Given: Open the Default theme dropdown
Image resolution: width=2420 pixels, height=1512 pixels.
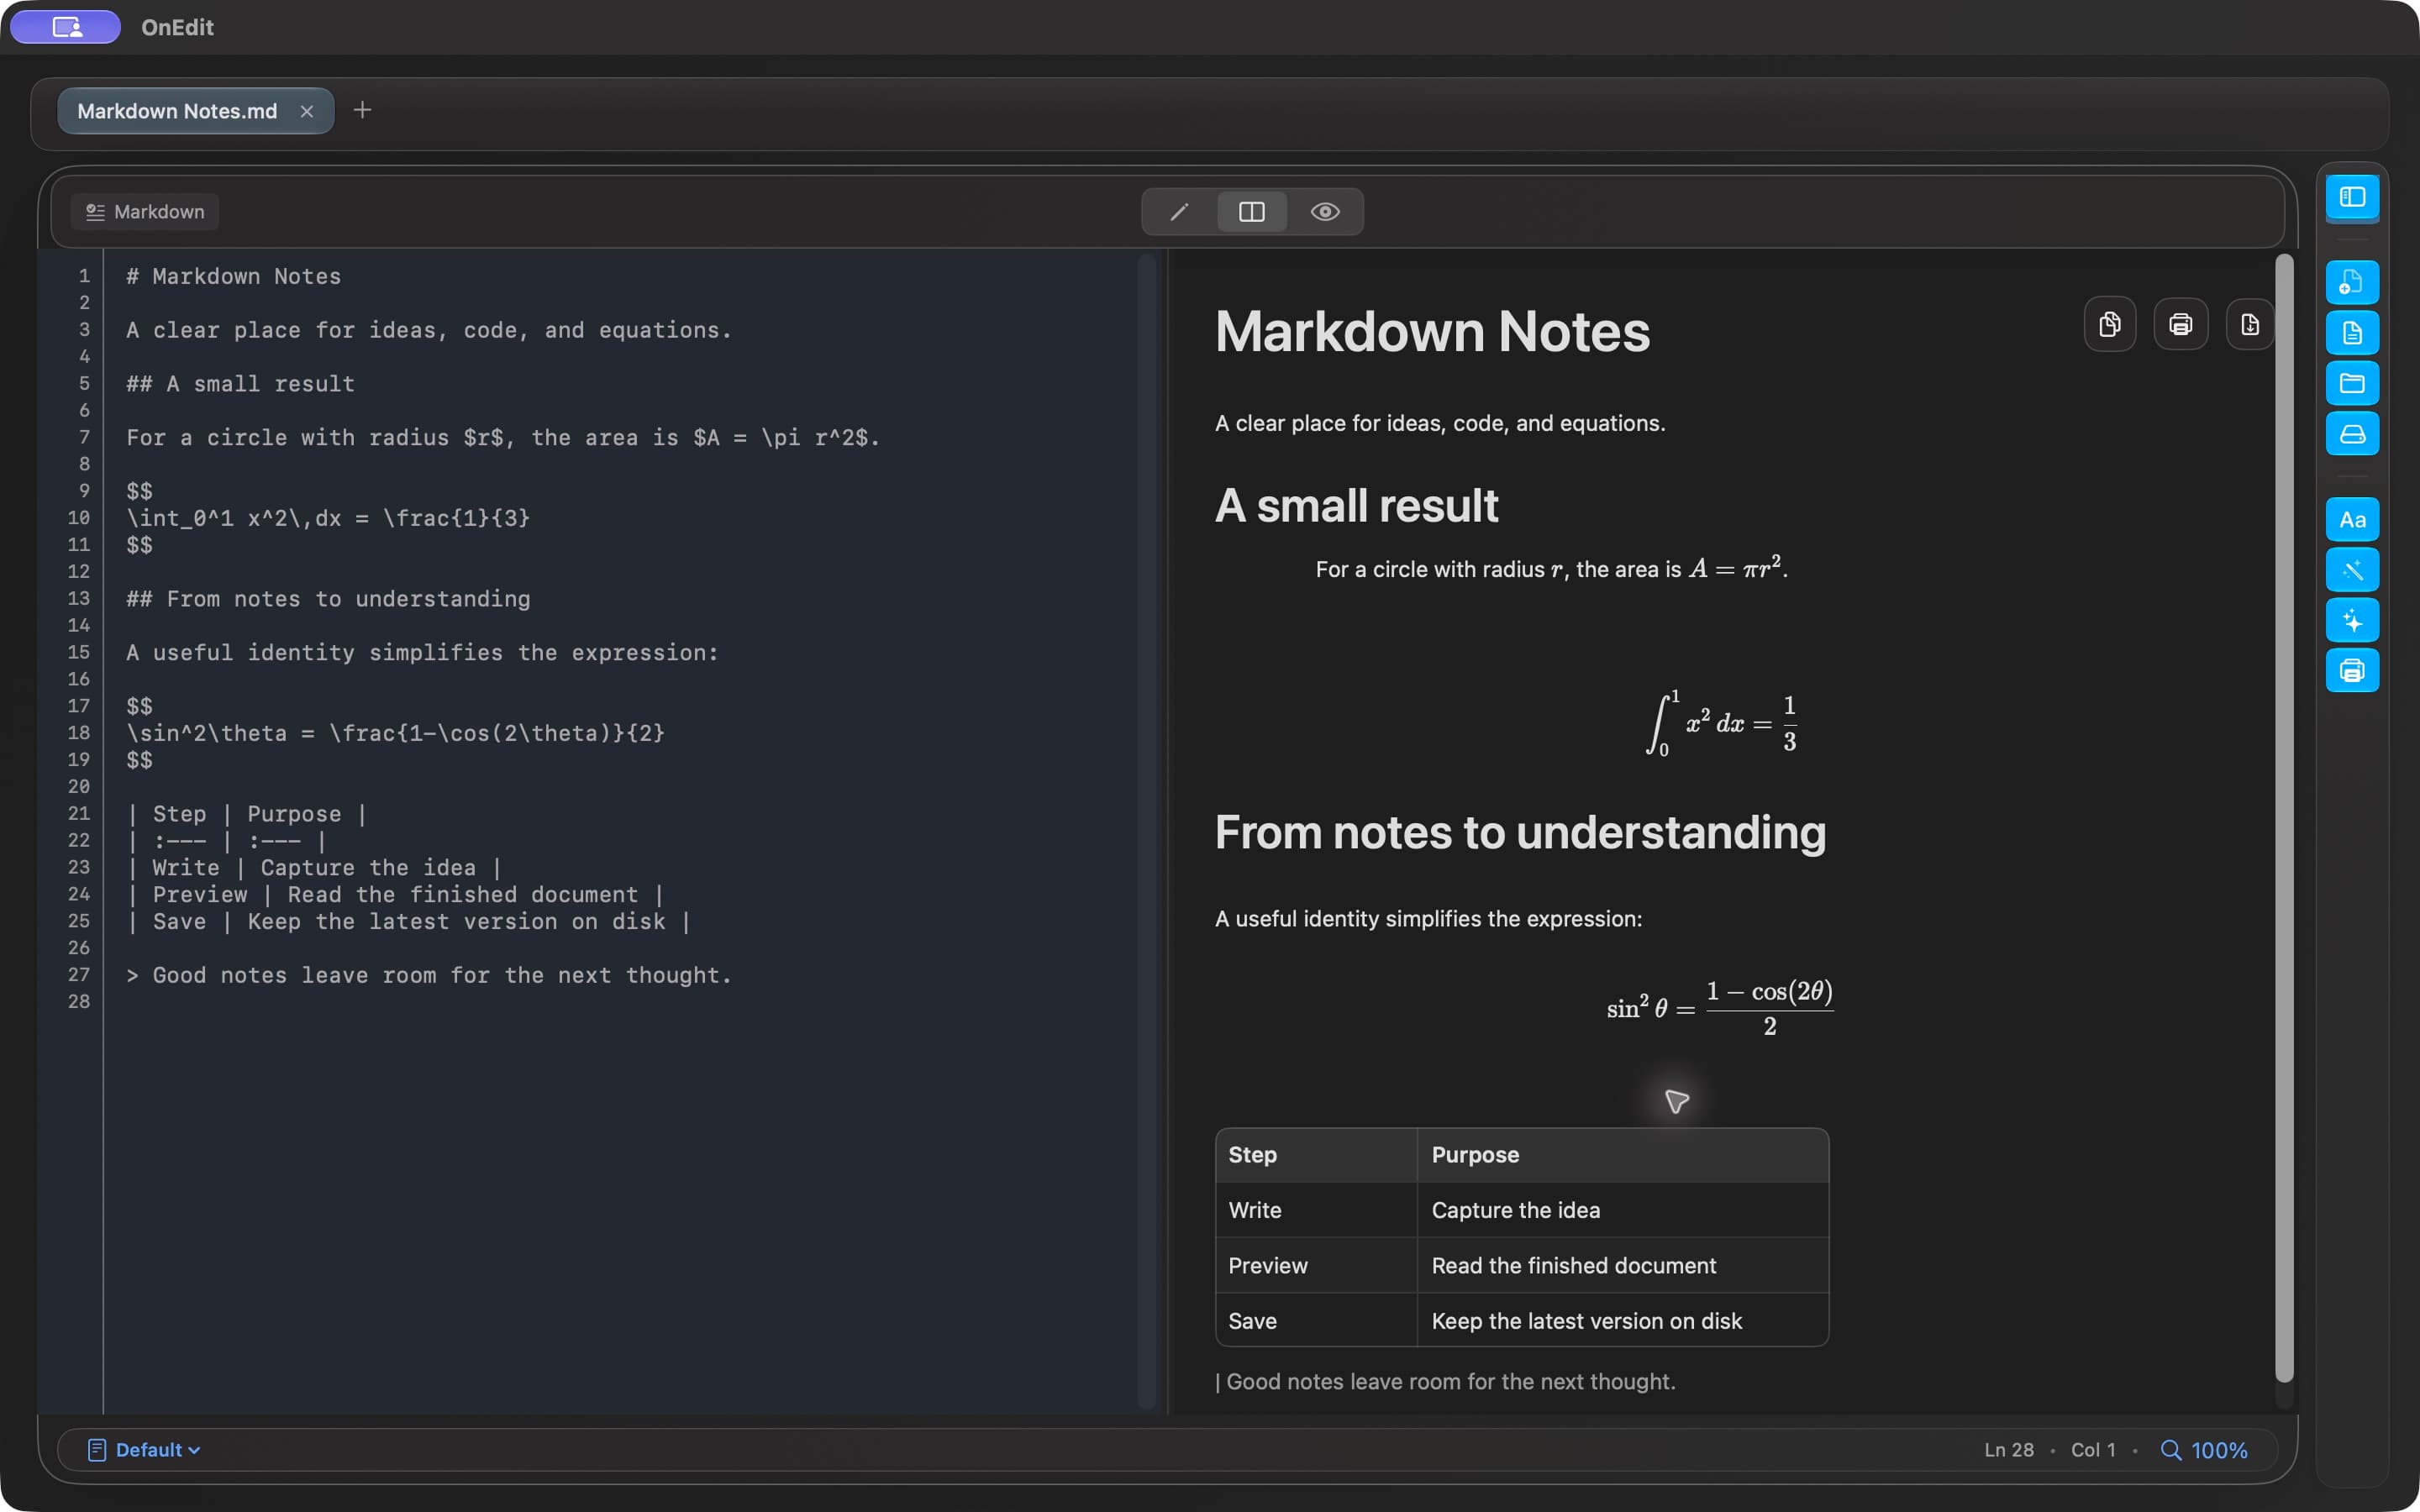Looking at the screenshot, I should click(144, 1450).
